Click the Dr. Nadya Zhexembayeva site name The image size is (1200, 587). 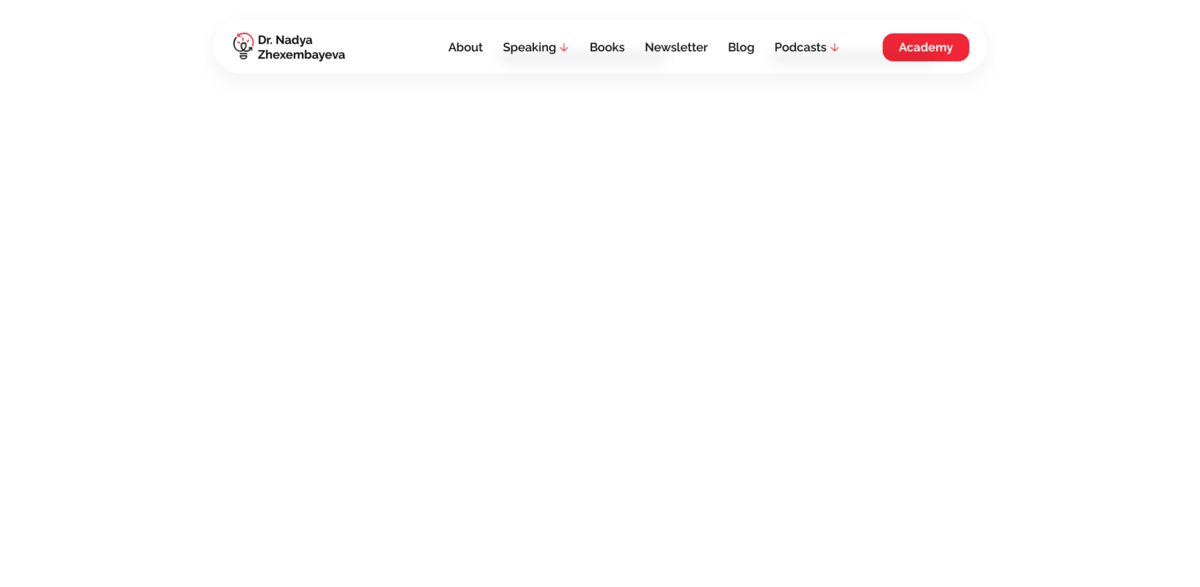300,47
